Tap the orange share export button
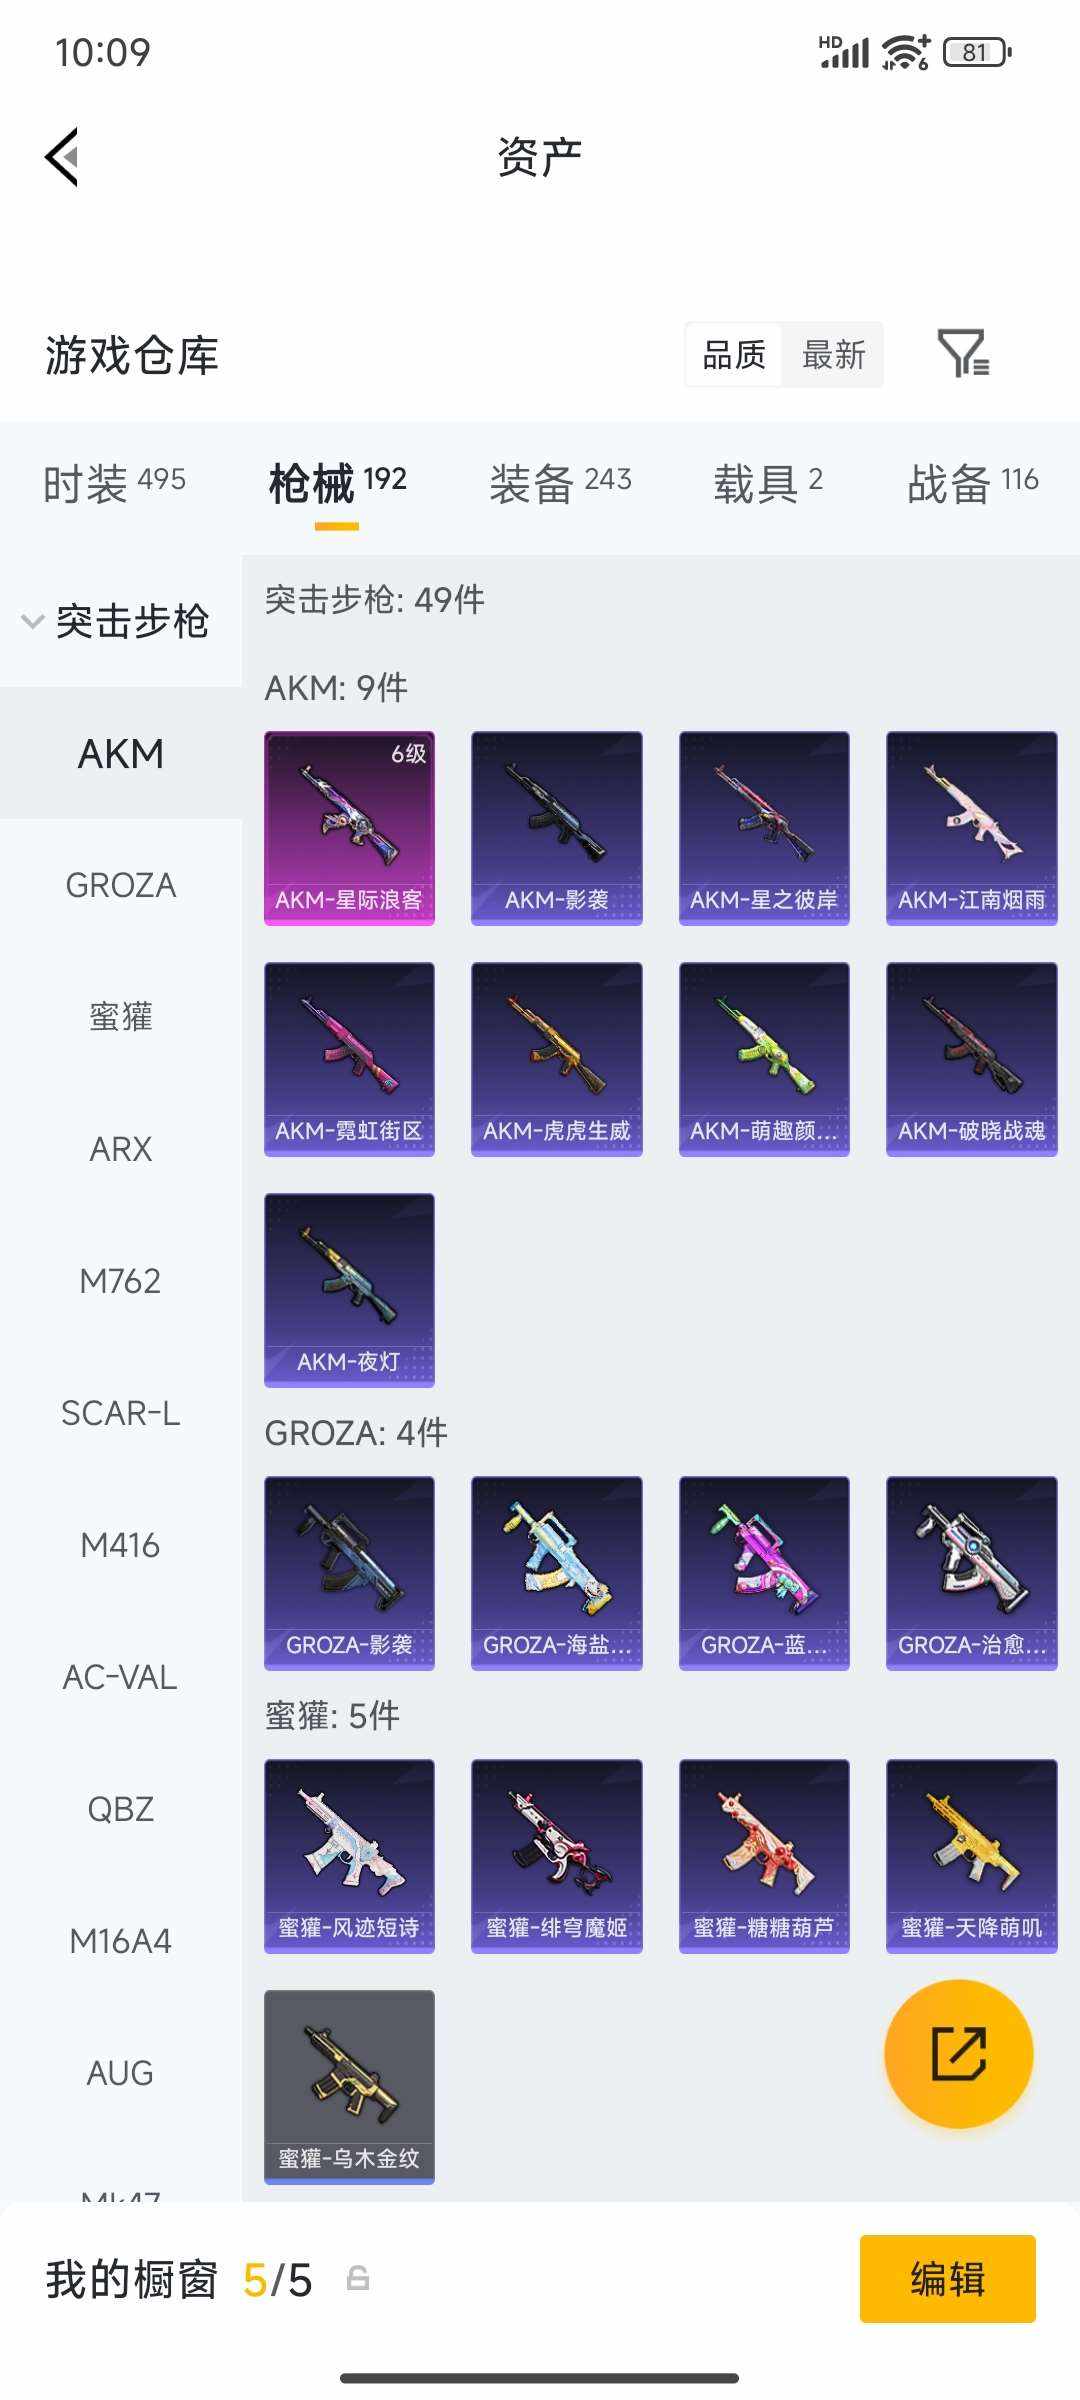The image size is (1080, 2400). point(958,2053)
